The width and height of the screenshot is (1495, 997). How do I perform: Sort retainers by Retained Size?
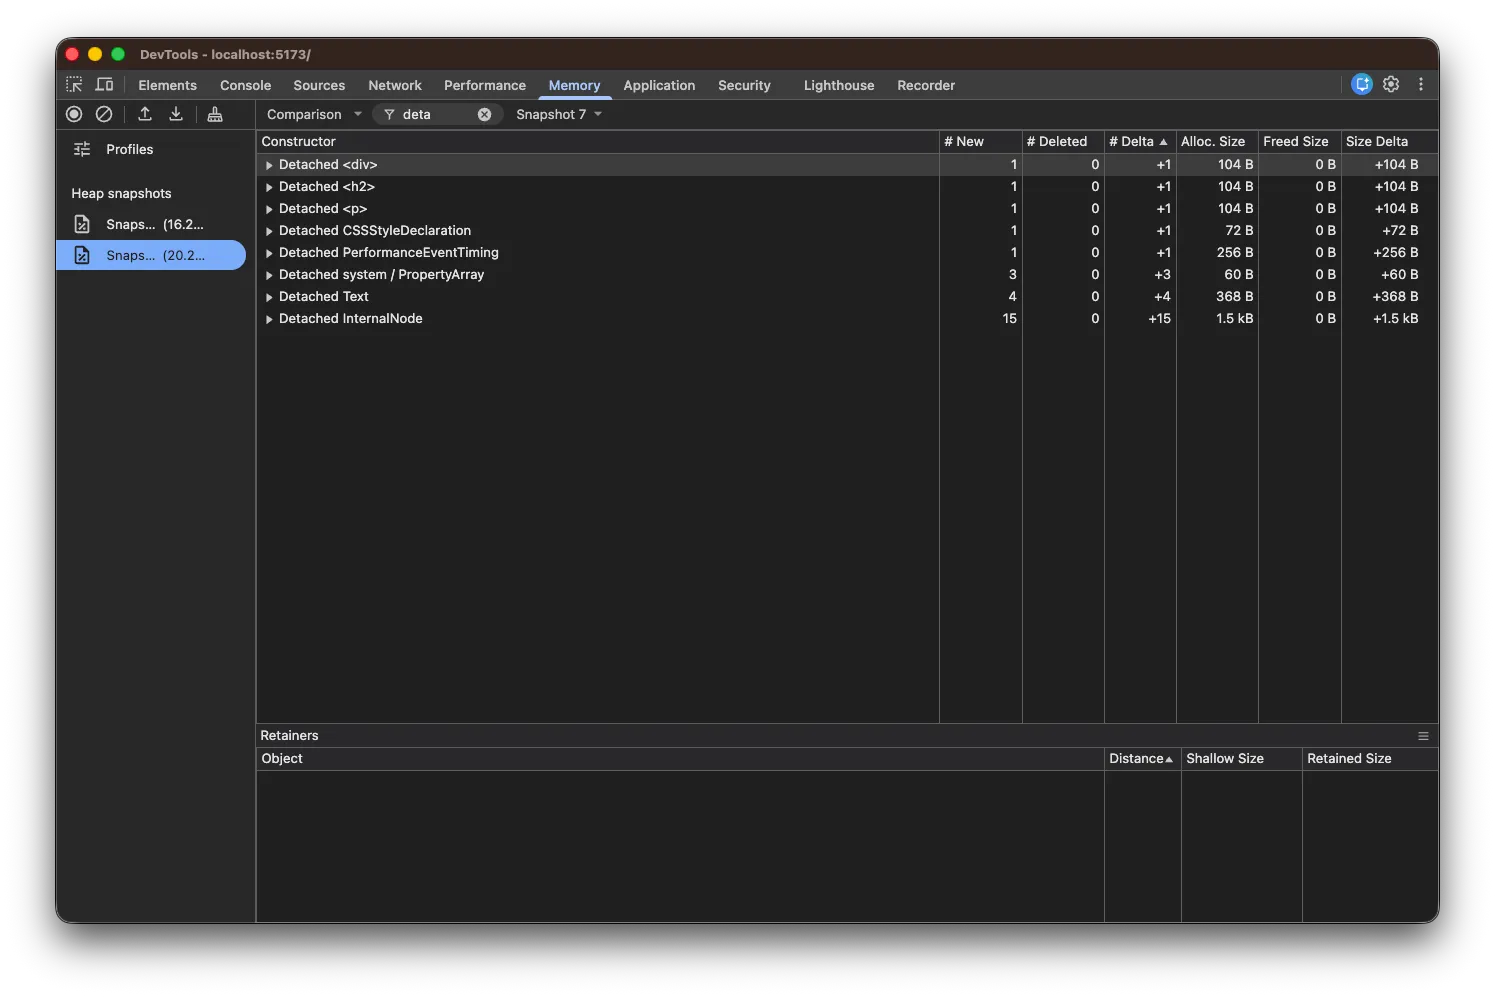(1370, 759)
